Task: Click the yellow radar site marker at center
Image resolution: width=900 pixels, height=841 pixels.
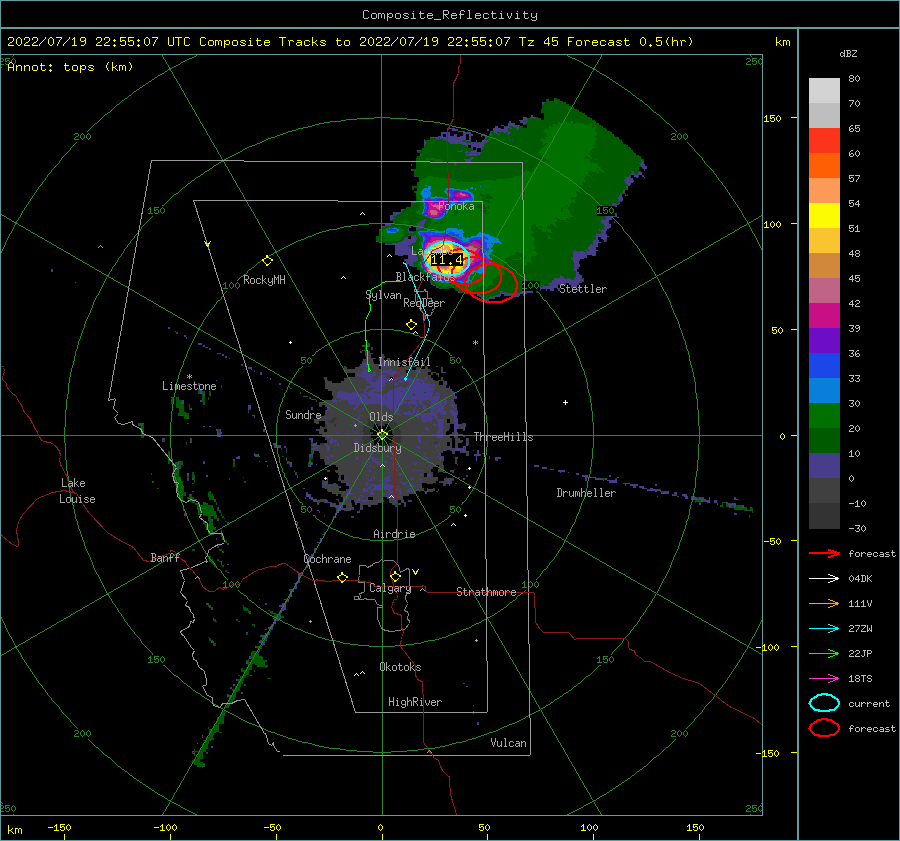Action: pos(382,435)
